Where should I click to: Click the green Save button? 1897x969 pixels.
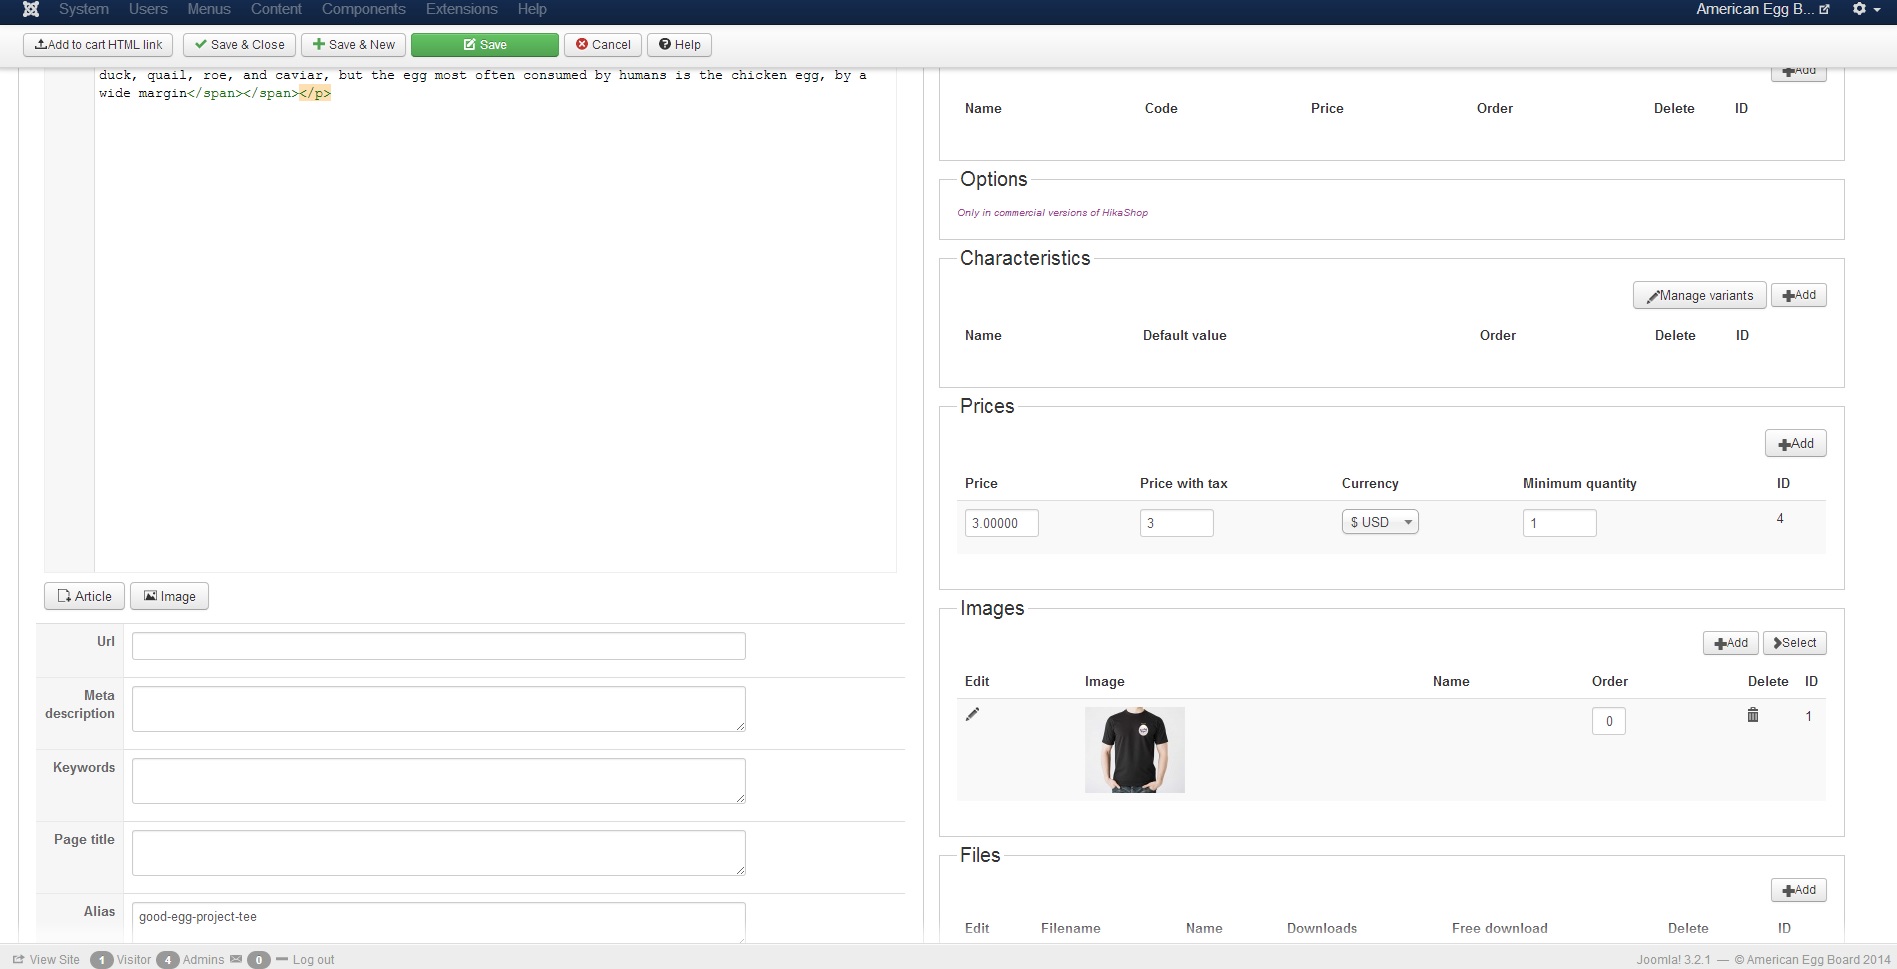point(485,45)
